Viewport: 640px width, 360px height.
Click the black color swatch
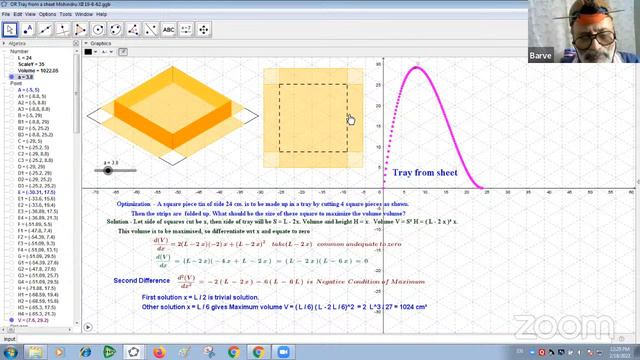pyautogui.click(x=88, y=52)
